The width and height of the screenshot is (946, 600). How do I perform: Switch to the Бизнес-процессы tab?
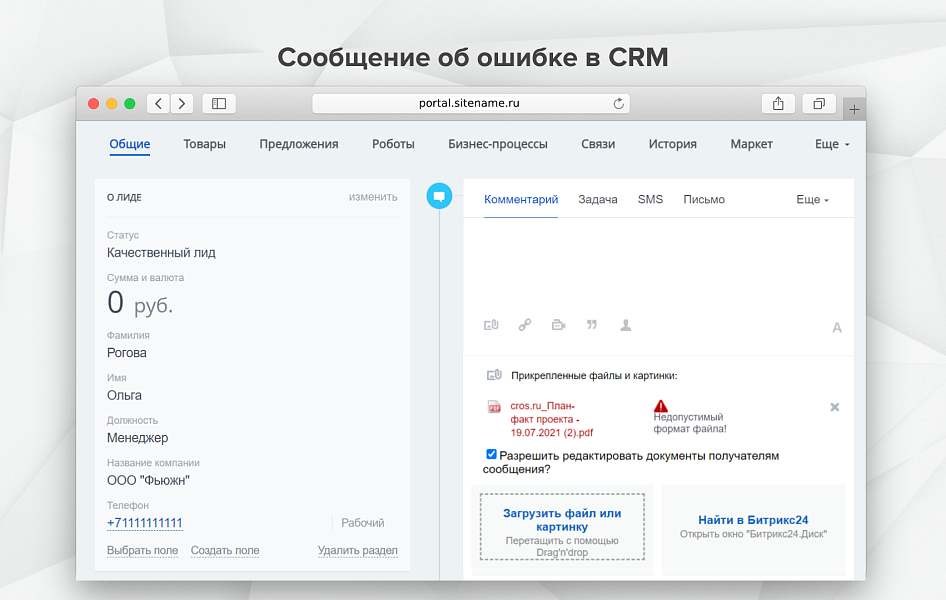(x=498, y=144)
